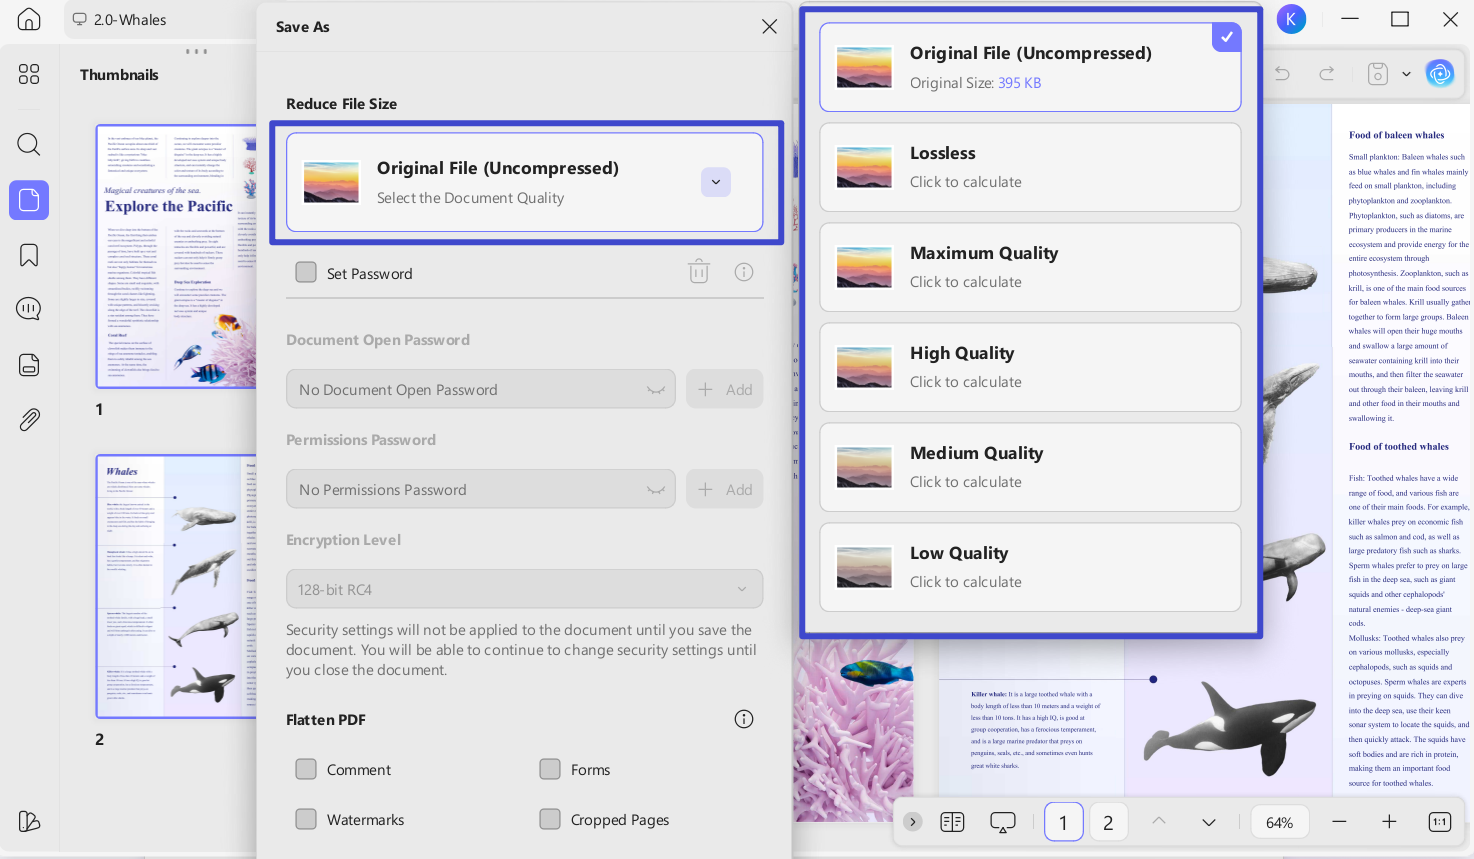Select the page thumbnails panel icon
The height and width of the screenshot is (859, 1474).
[29, 200]
